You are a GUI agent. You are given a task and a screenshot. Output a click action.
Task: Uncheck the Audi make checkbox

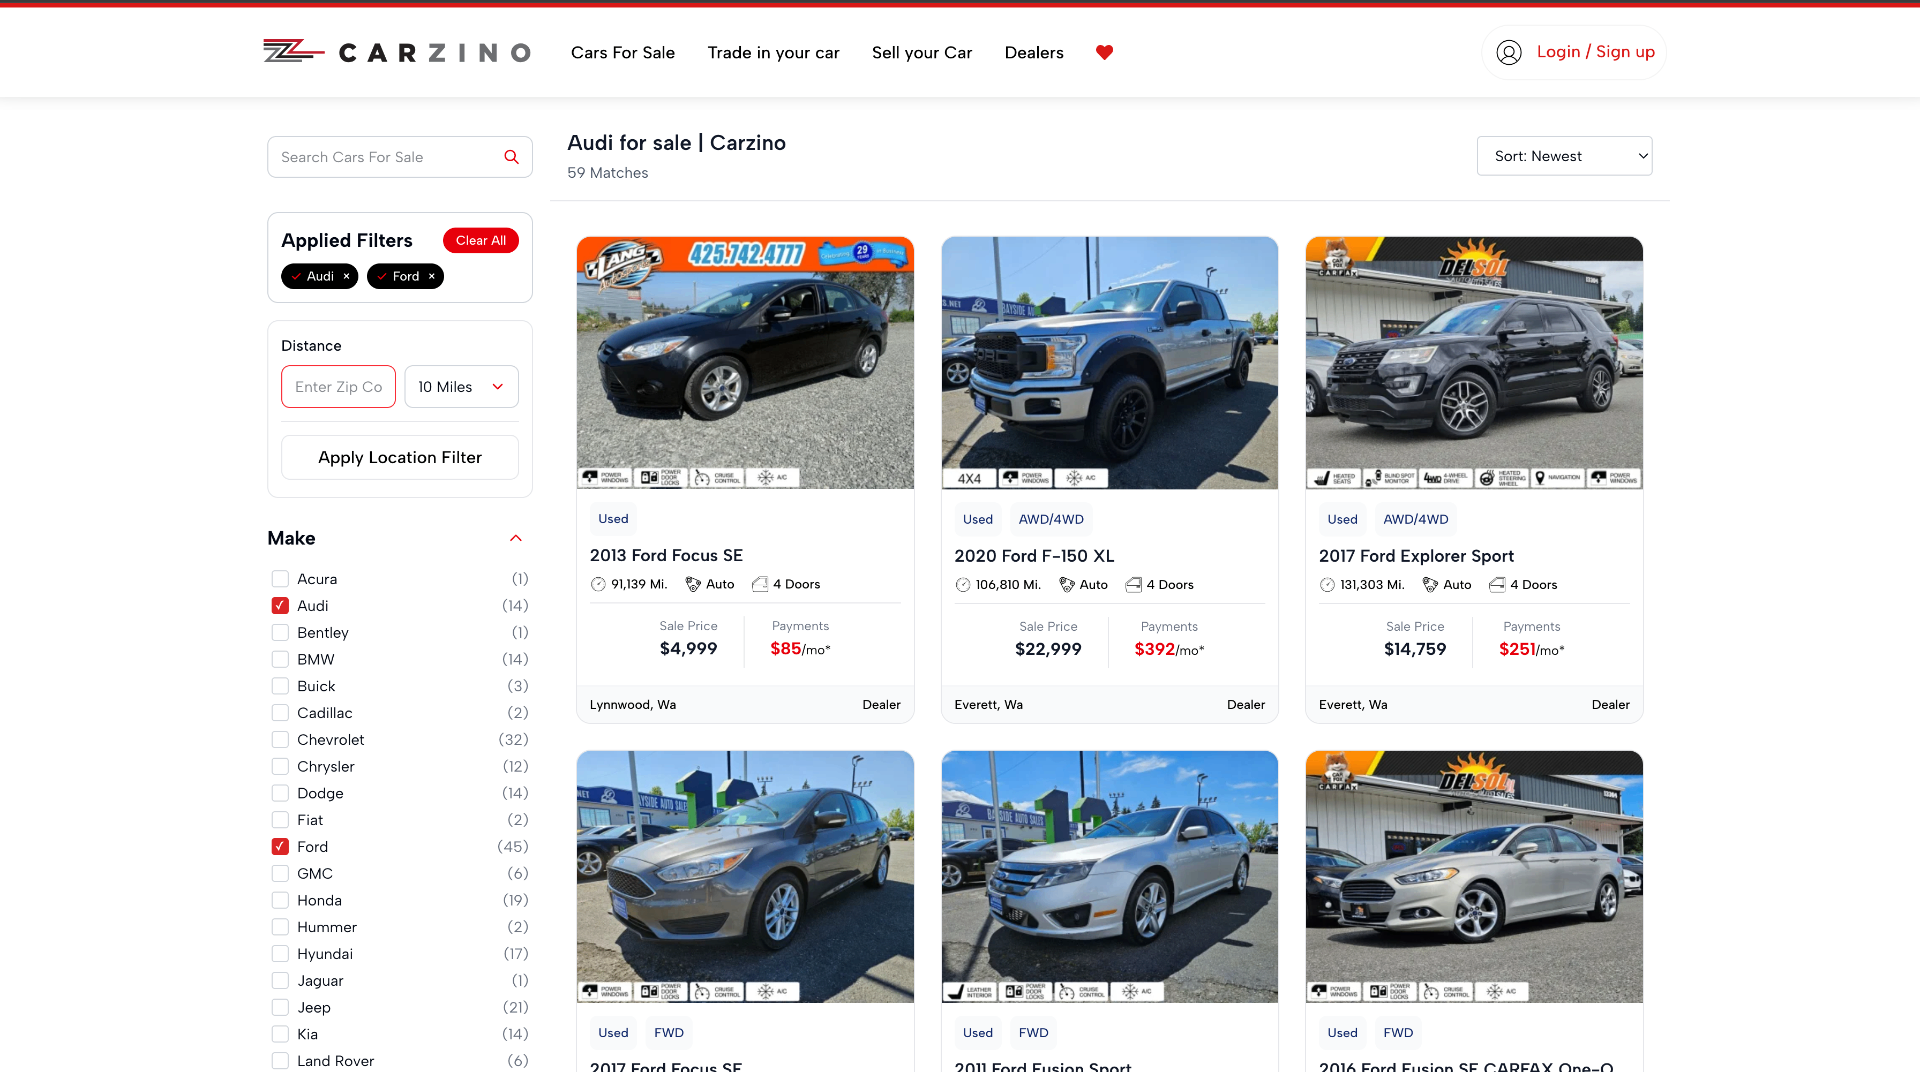(280, 606)
